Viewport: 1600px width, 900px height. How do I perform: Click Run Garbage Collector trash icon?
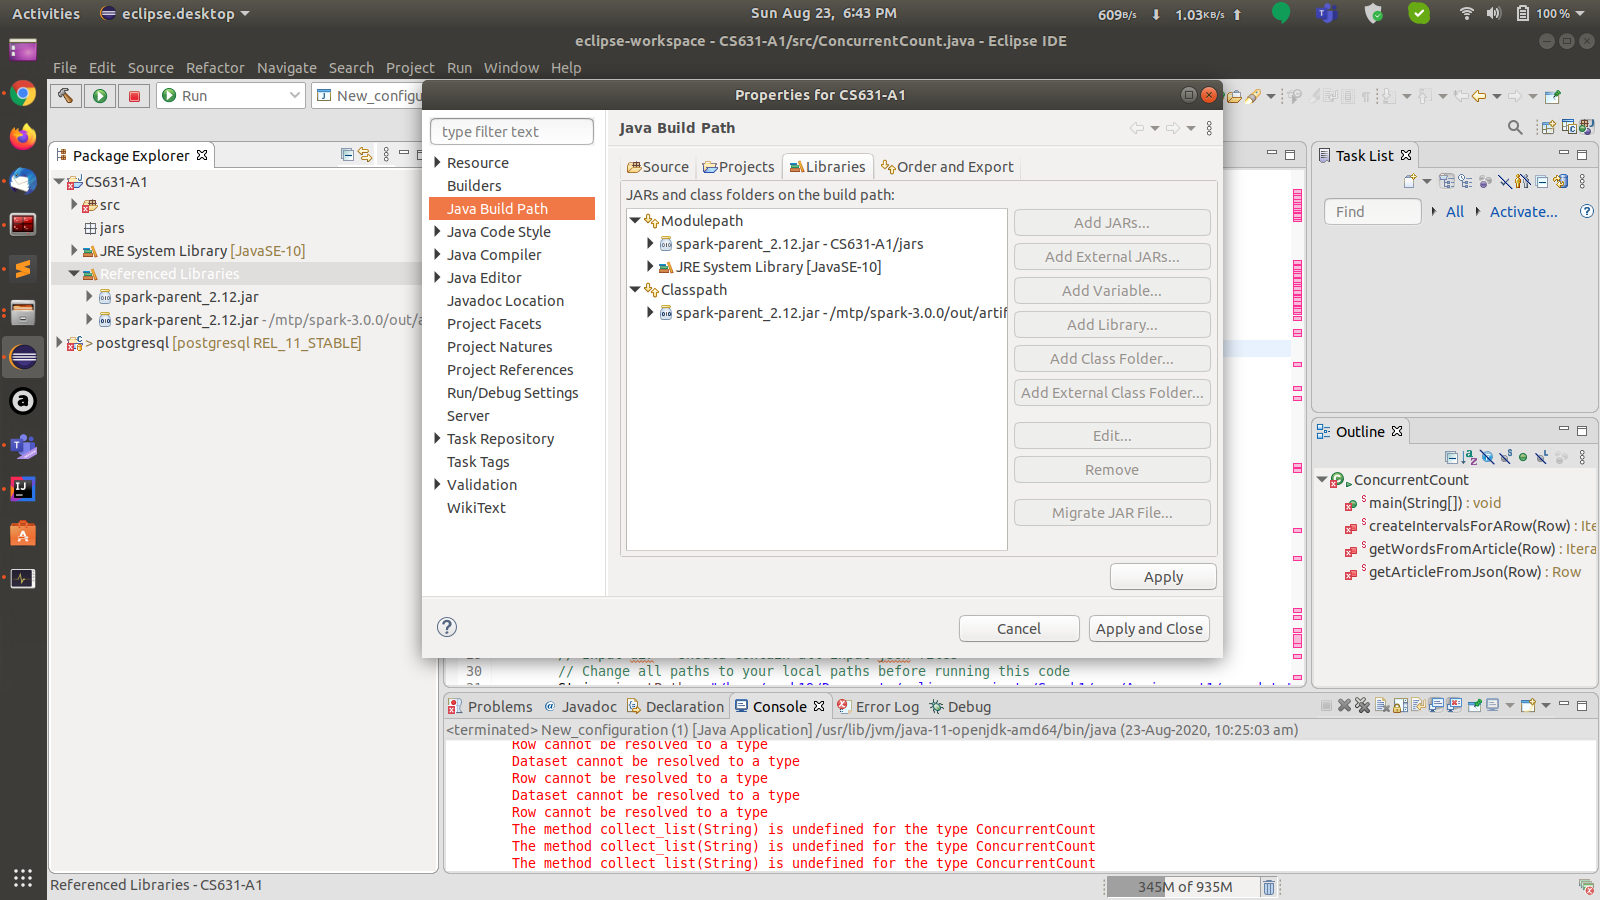click(x=1268, y=887)
